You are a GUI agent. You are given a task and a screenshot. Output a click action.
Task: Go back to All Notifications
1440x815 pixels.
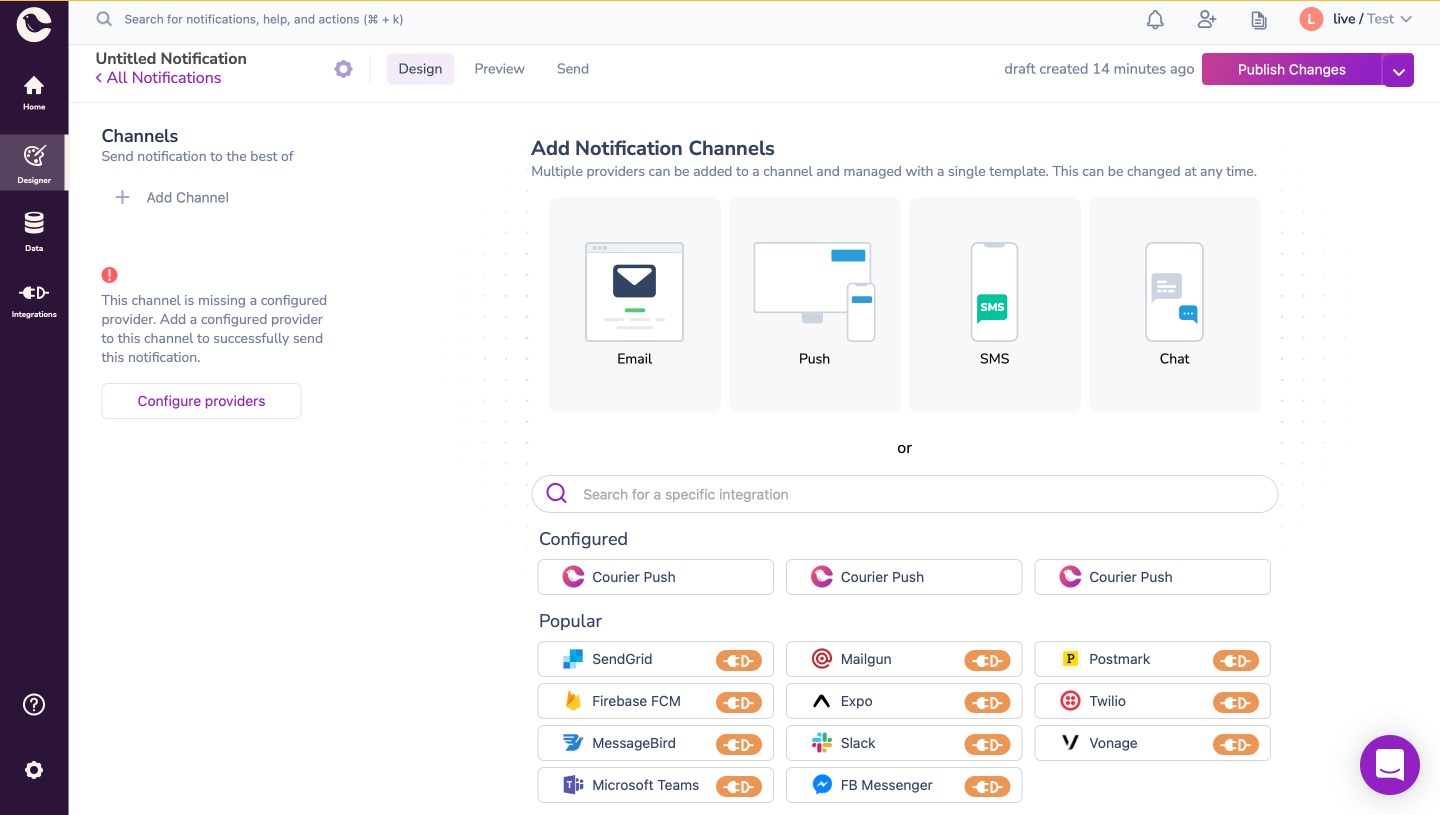pos(158,78)
